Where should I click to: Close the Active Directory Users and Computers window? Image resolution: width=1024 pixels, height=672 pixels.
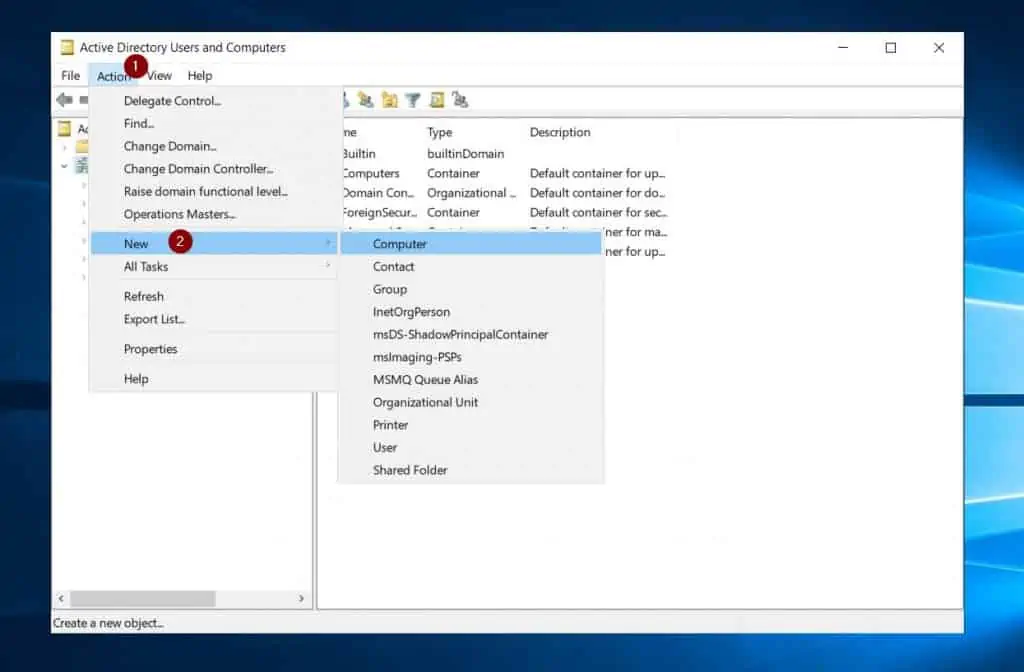click(939, 48)
